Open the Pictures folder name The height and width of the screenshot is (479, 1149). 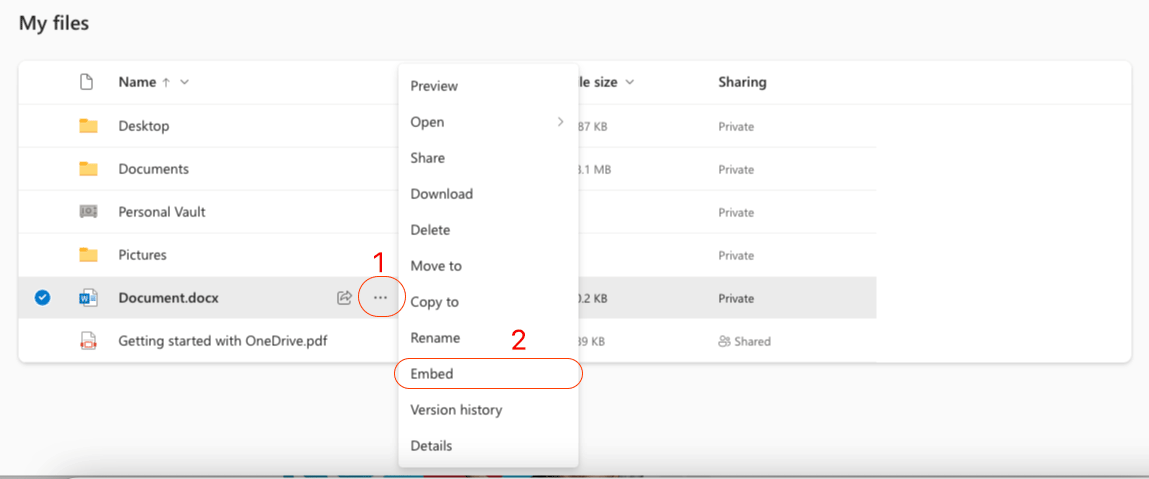coord(143,255)
